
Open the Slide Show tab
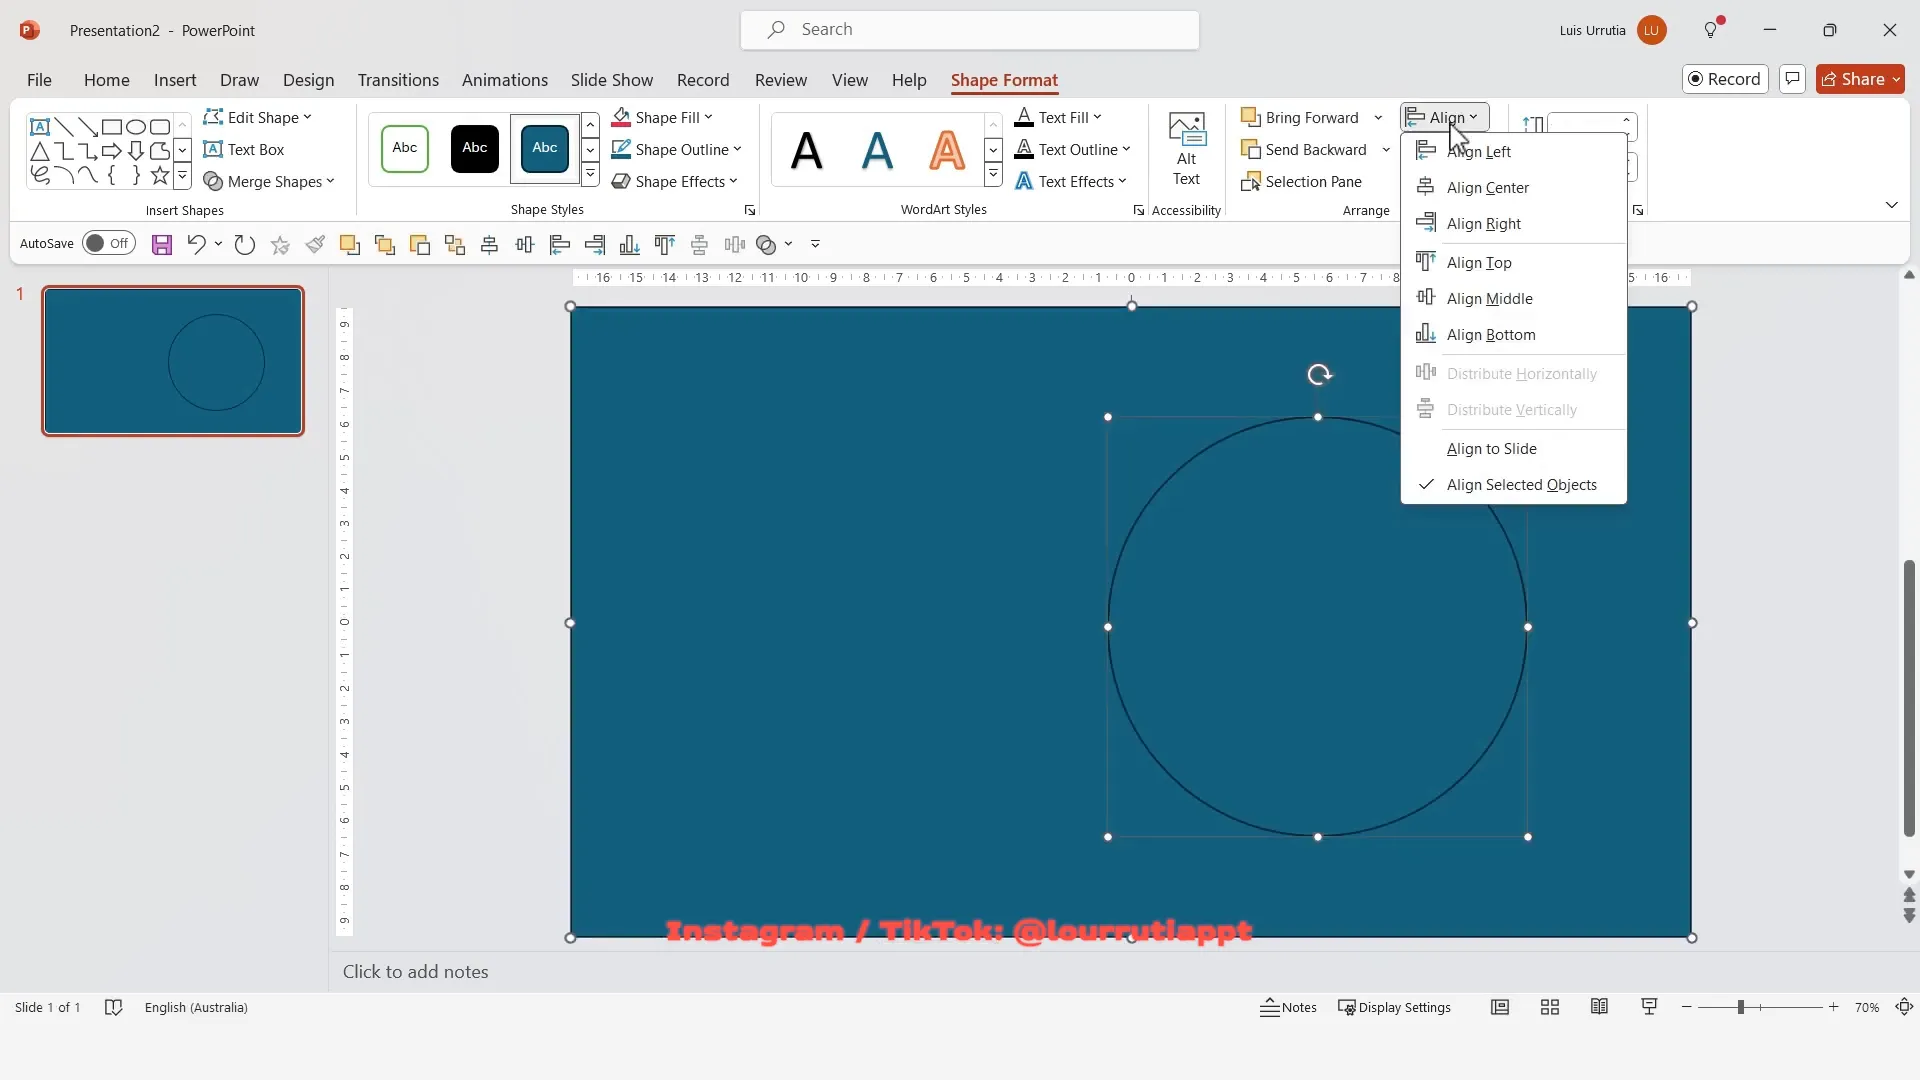tap(612, 80)
